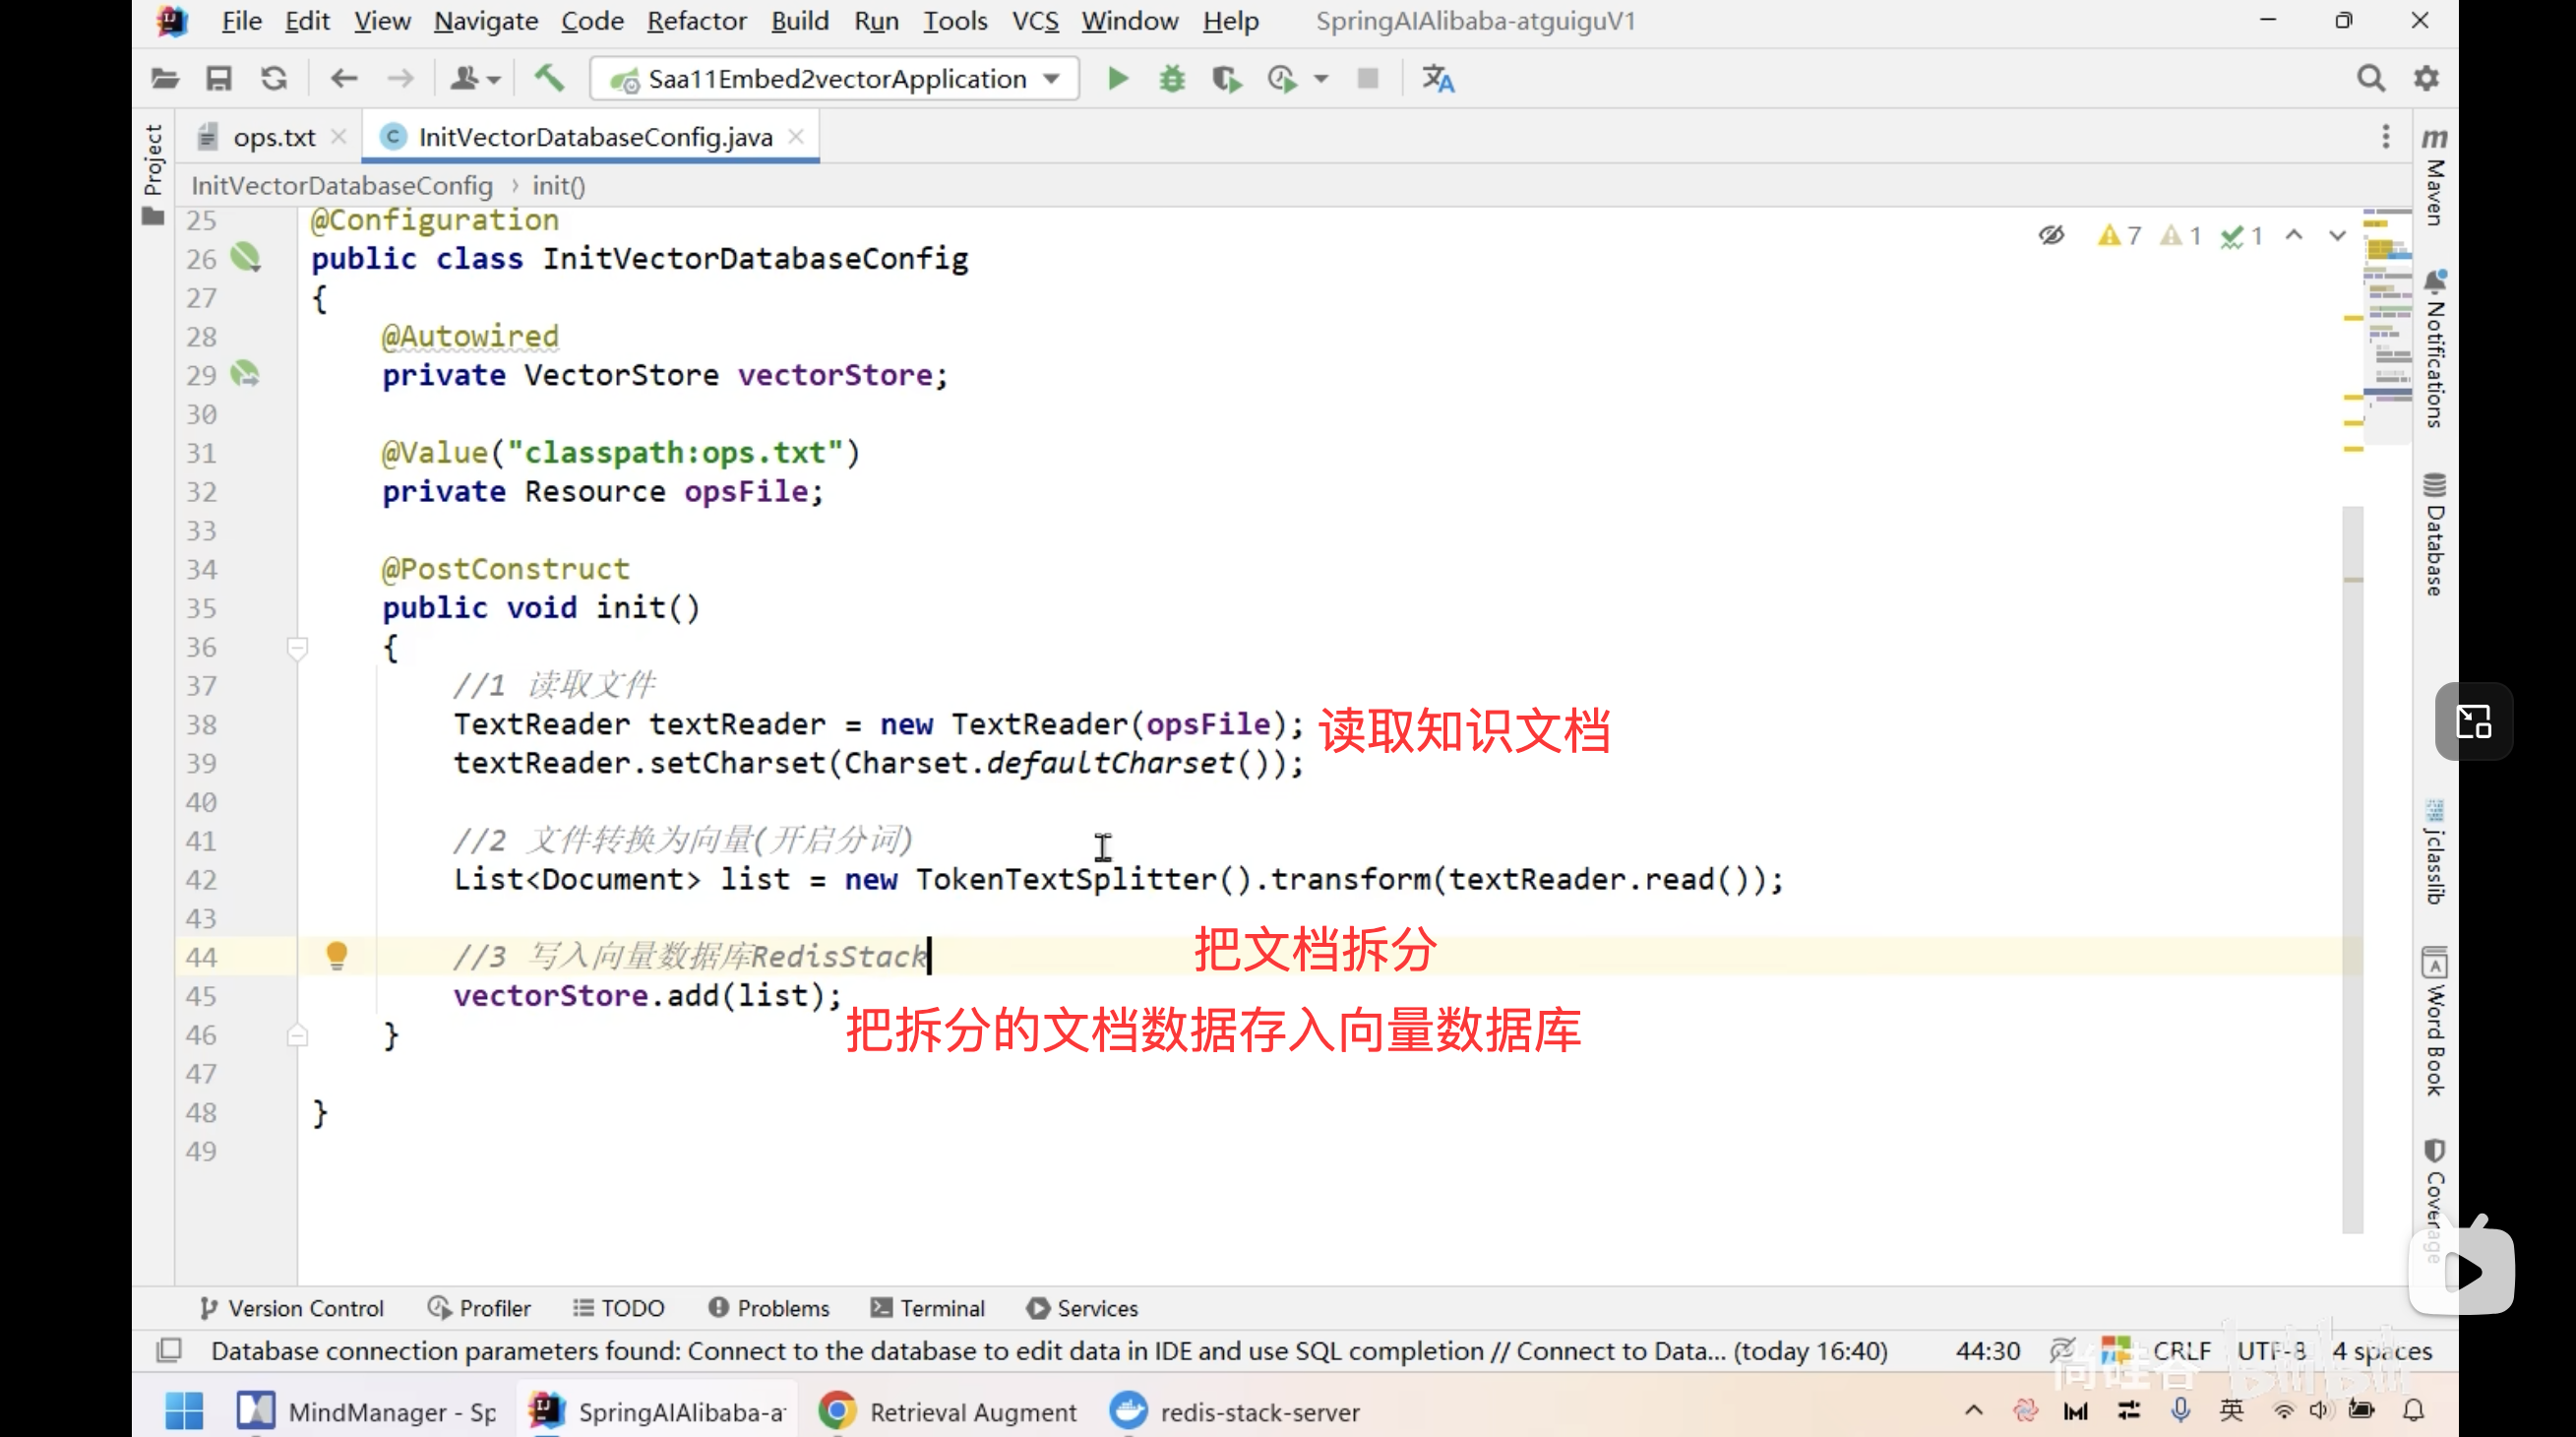Toggle tool windows via the bottom-left status icon

[x=169, y=1350]
